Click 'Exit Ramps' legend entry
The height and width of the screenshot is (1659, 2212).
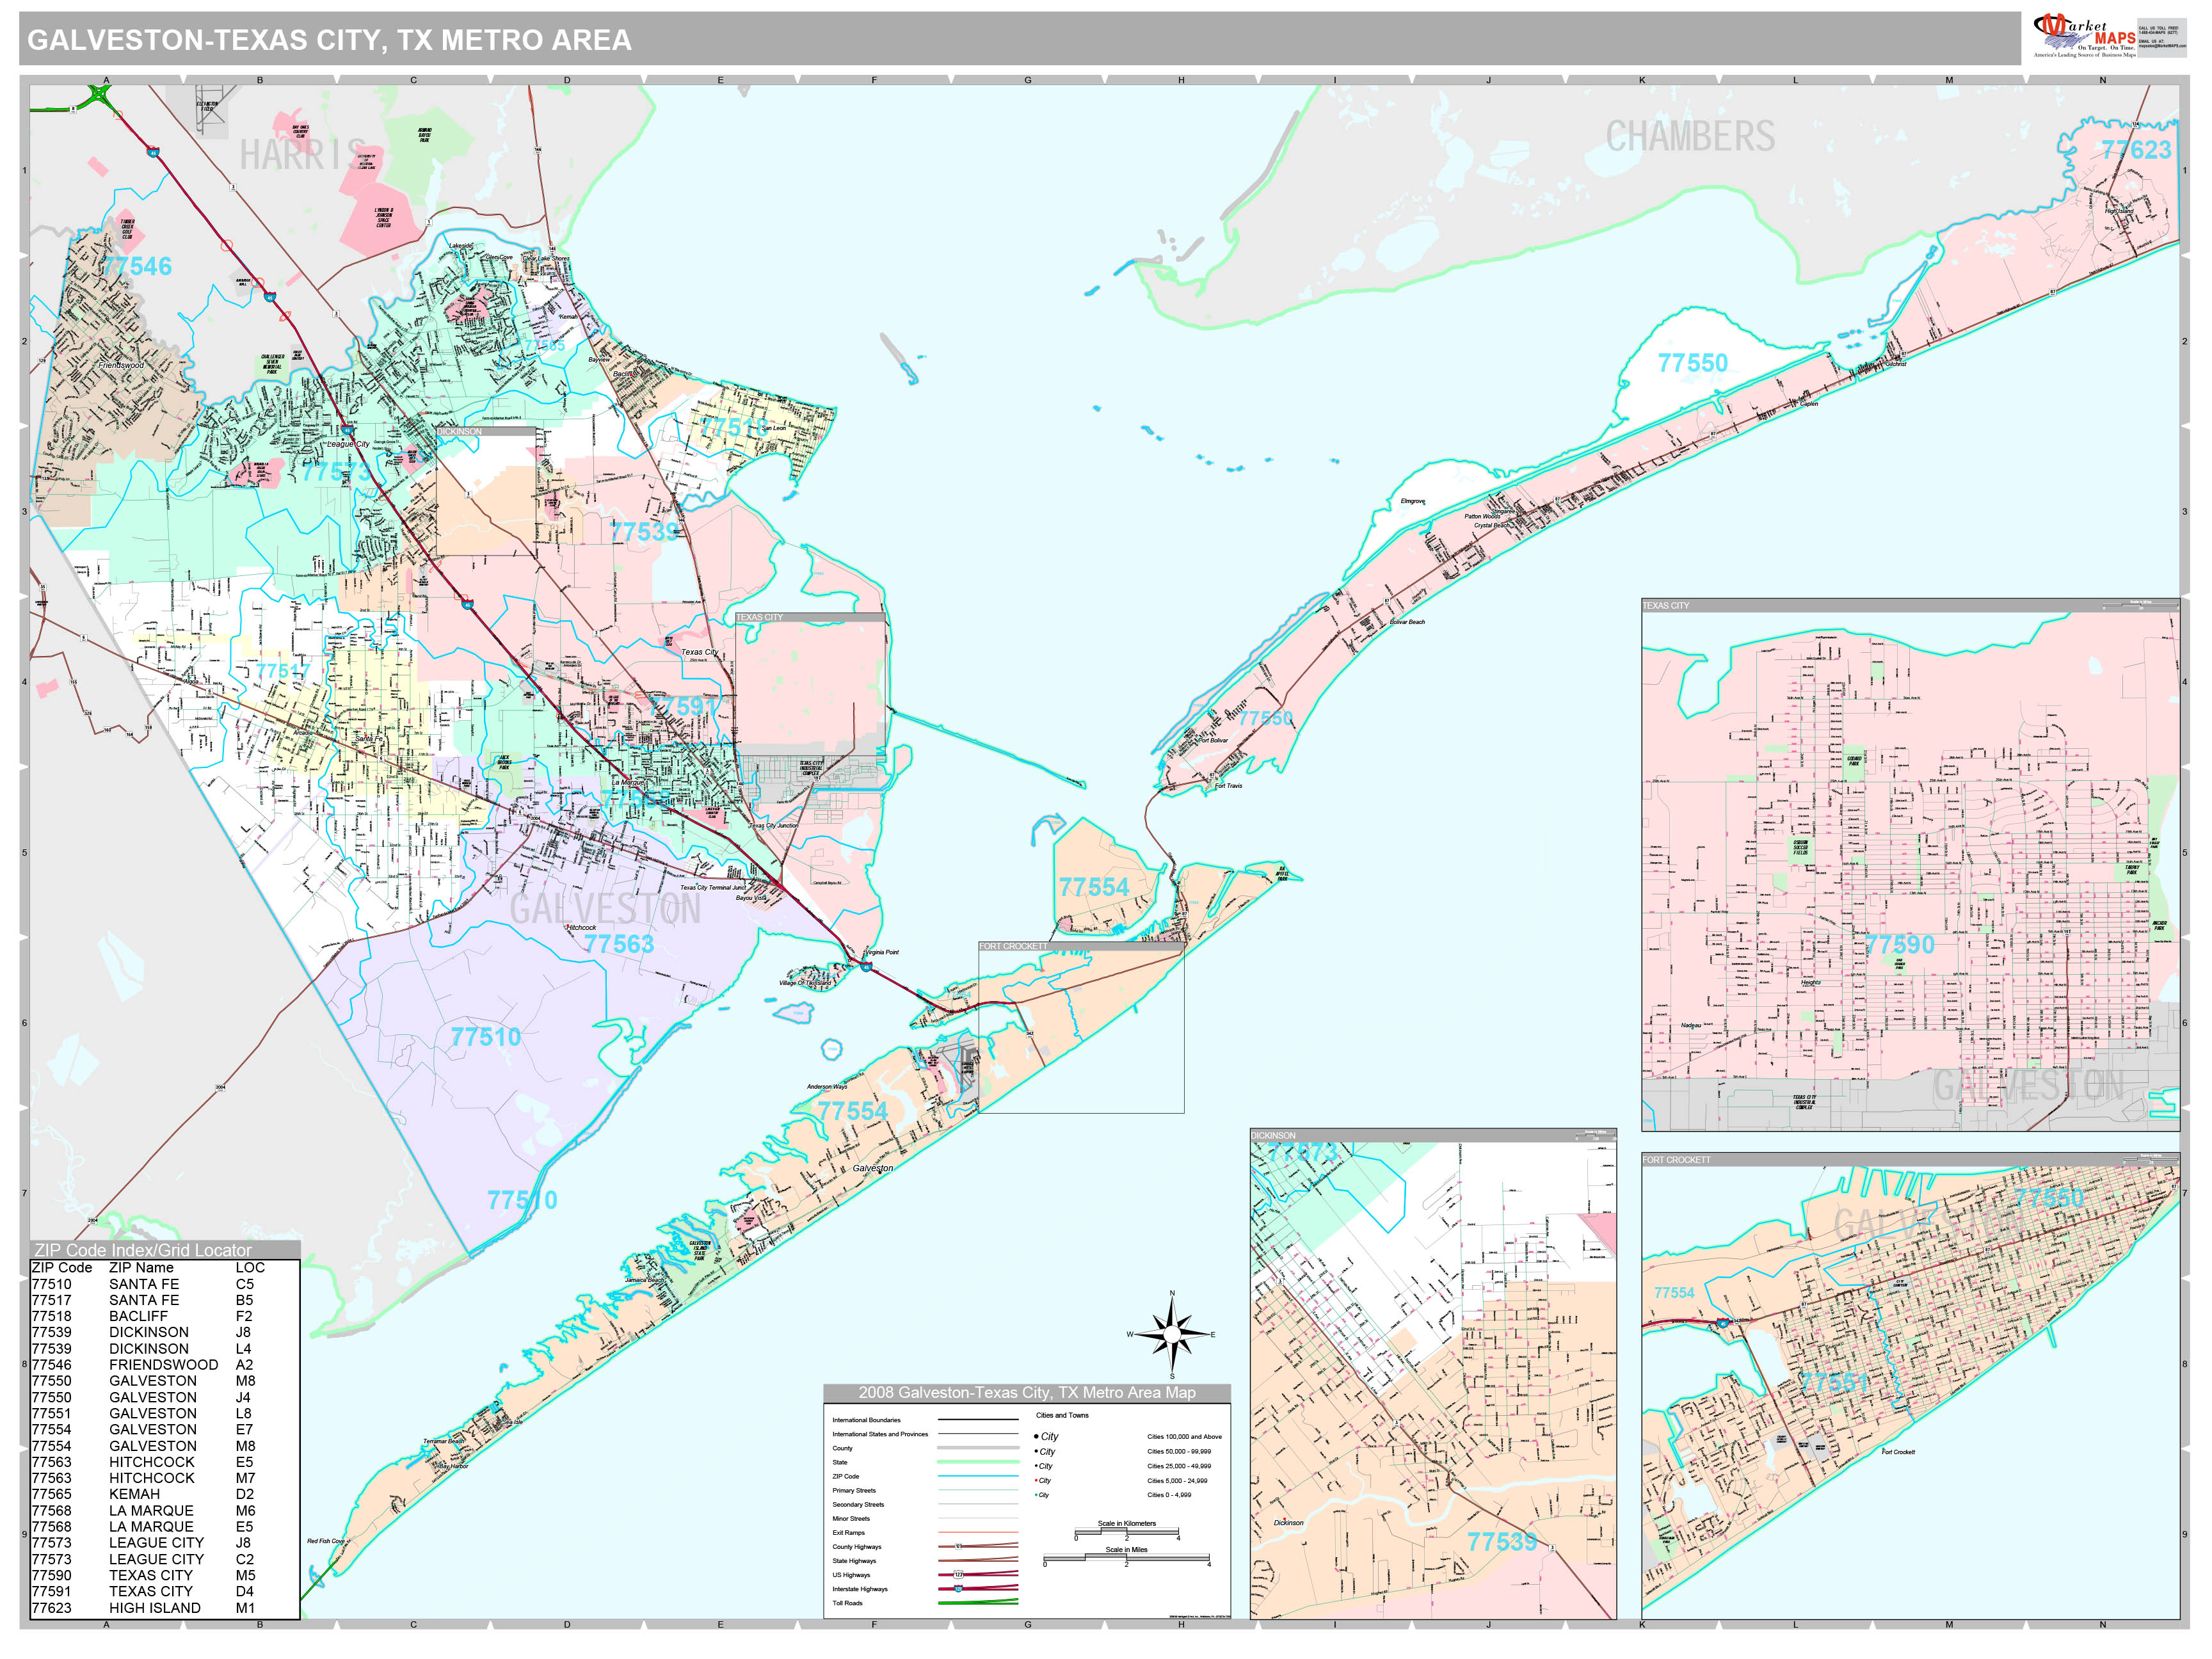tap(848, 1532)
